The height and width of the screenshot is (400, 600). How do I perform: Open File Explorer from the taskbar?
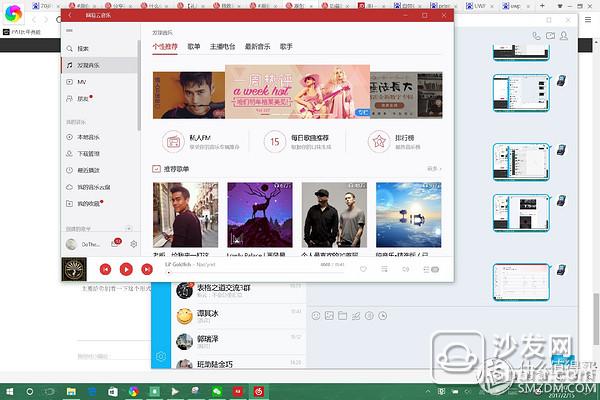[71, 392]
